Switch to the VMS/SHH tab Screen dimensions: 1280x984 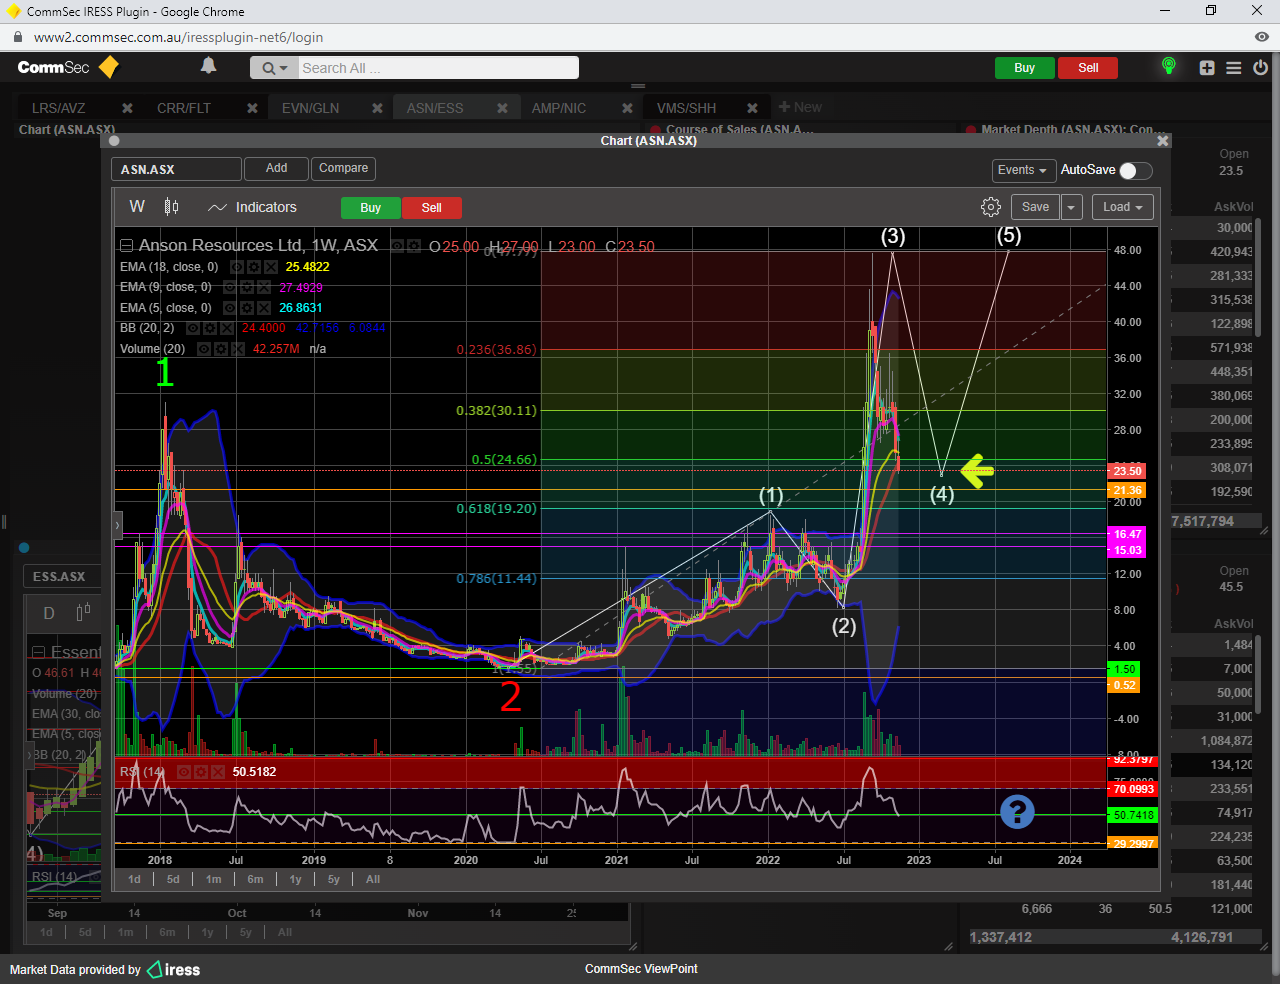687,108
